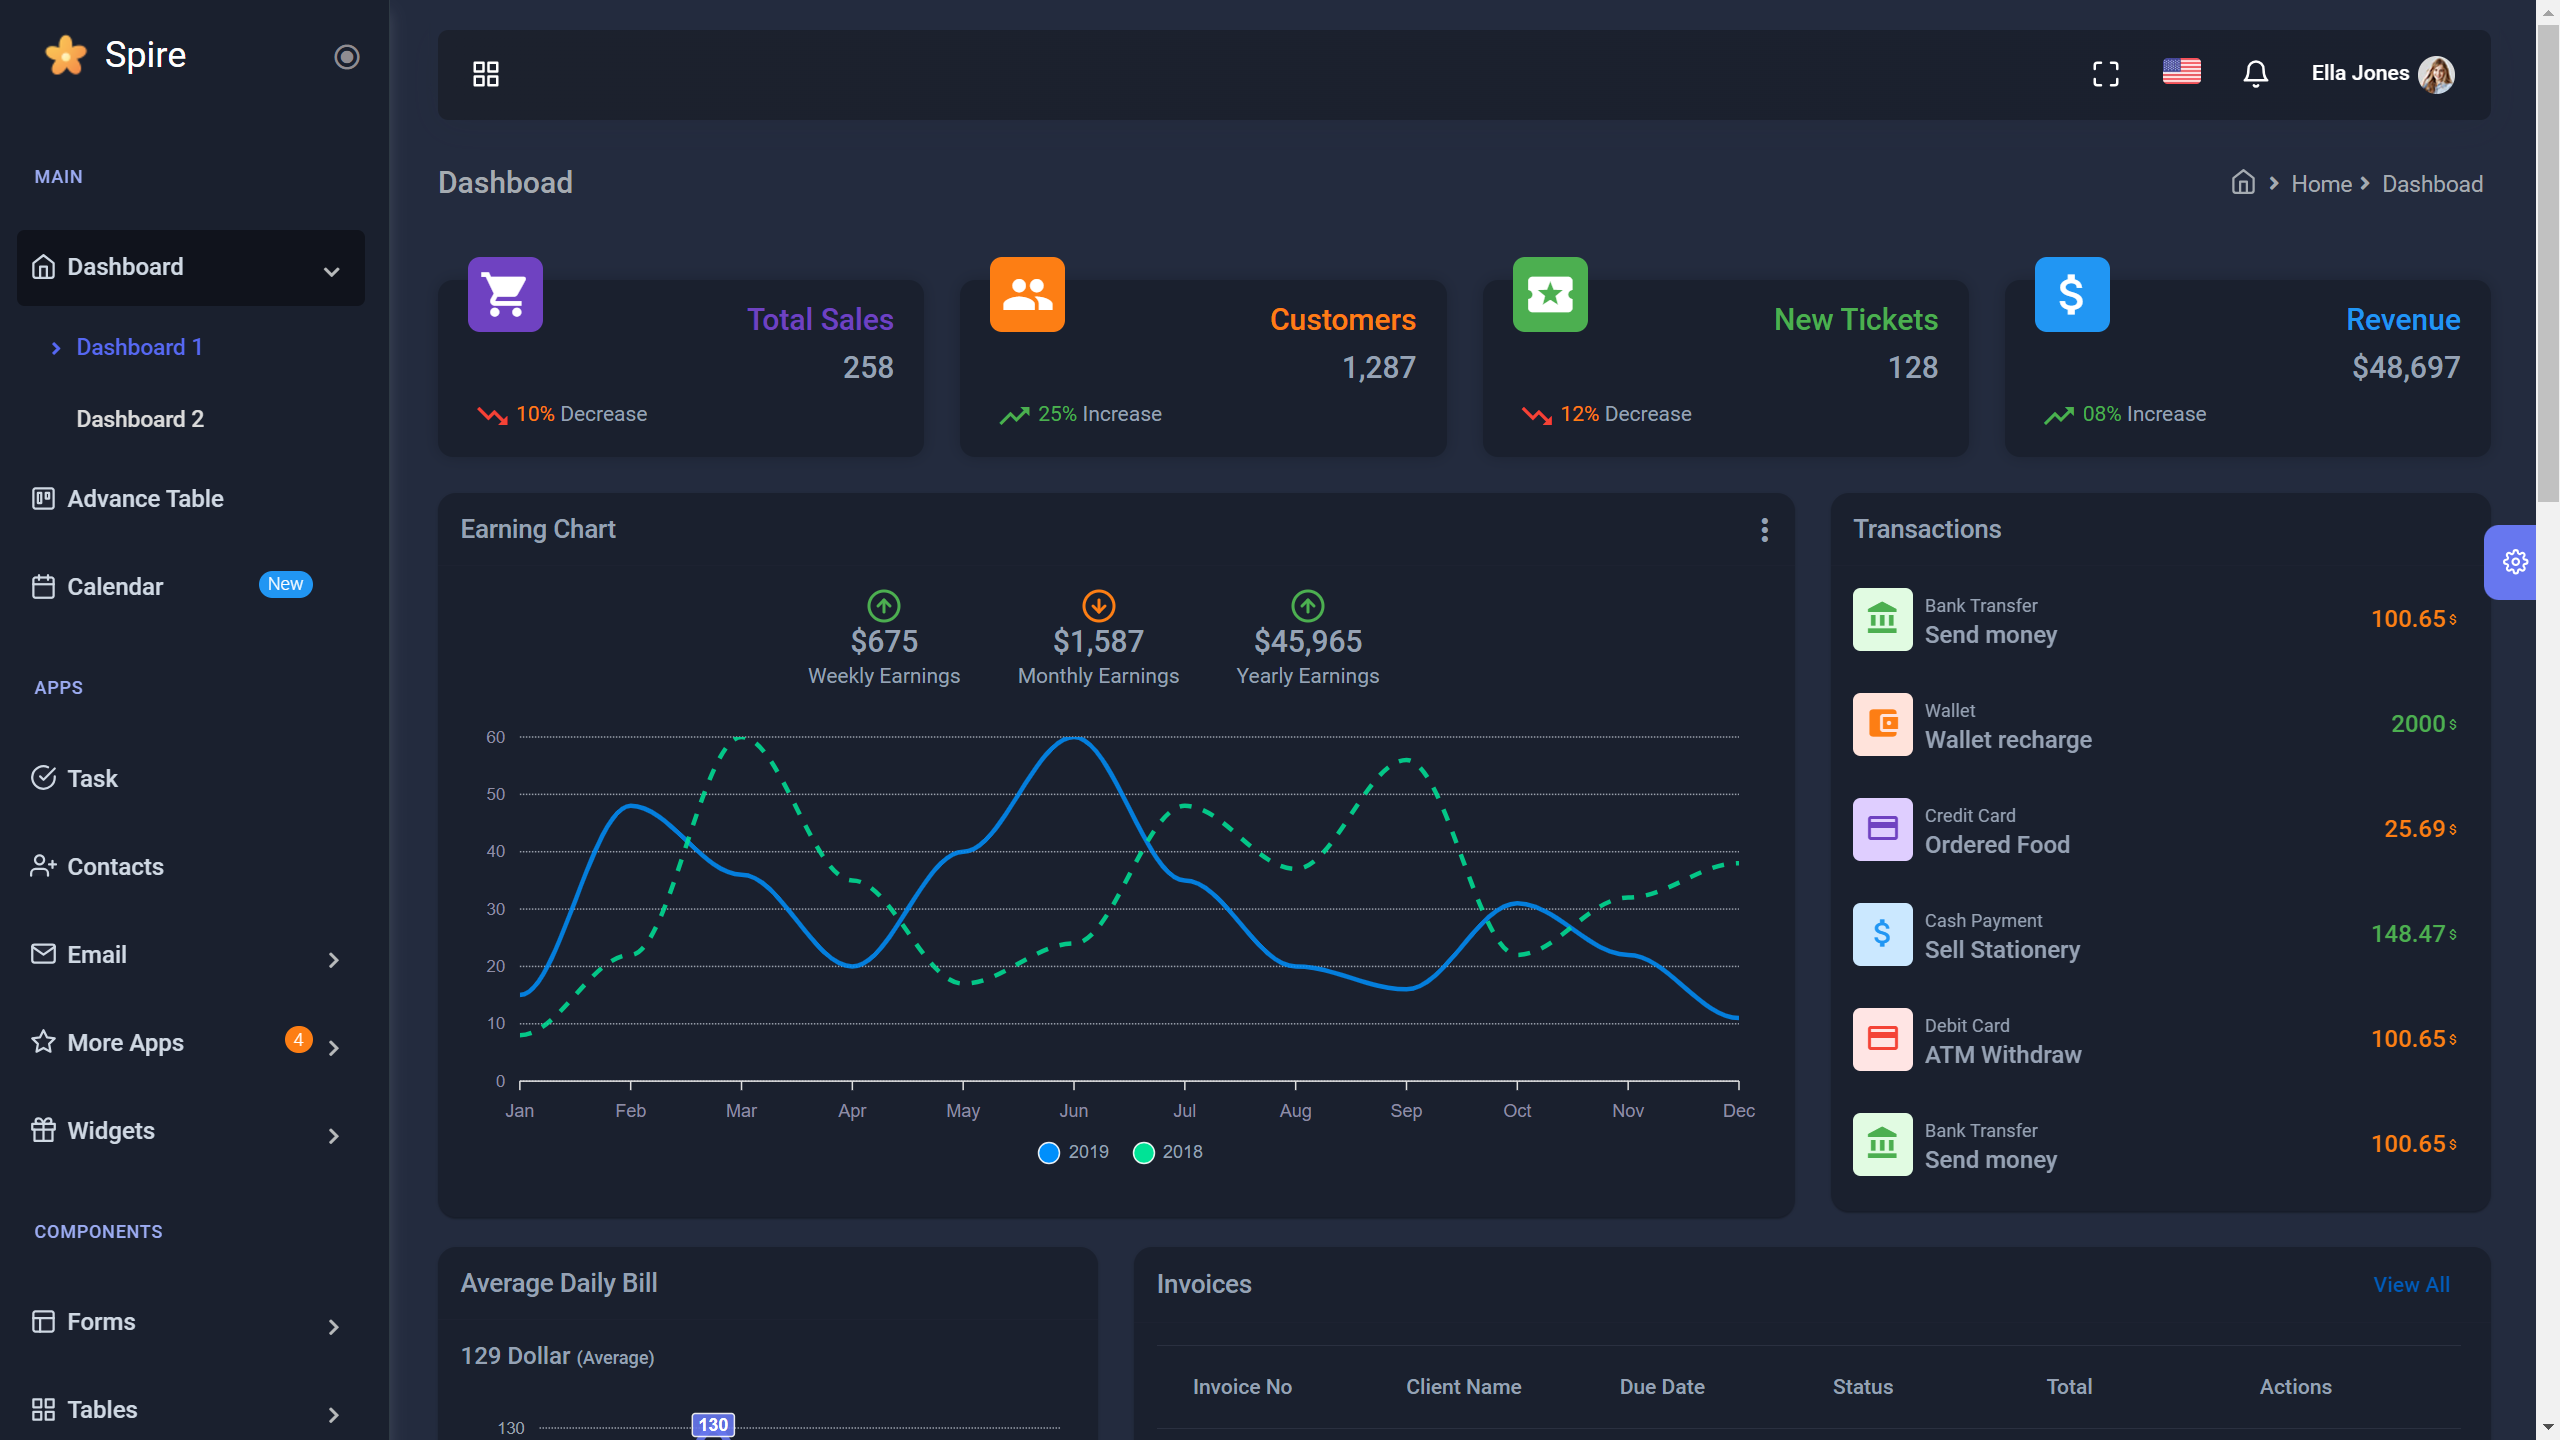This screenshot has height=1440, width=2560.
Task: Open notifications via the bell icon
Action: click(2257, 73)
